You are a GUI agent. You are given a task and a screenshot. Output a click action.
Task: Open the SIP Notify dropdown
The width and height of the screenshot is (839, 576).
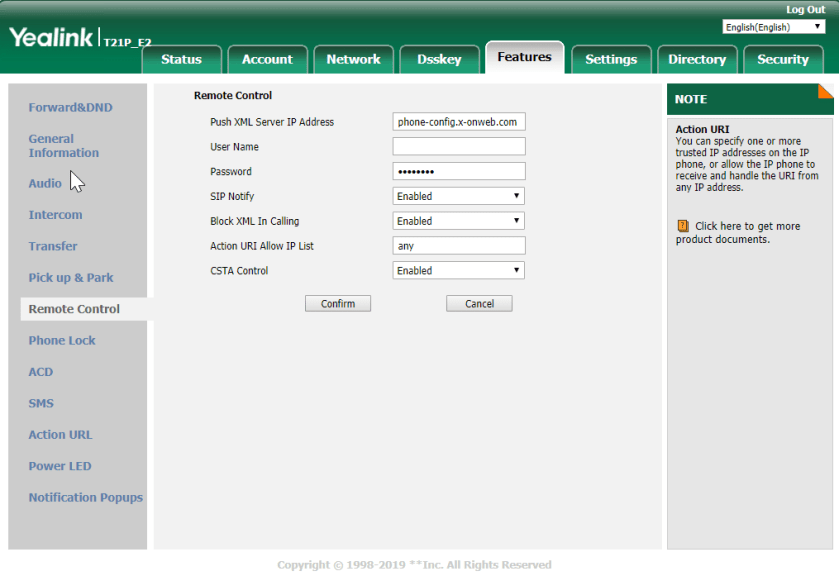tap(459, 196)
